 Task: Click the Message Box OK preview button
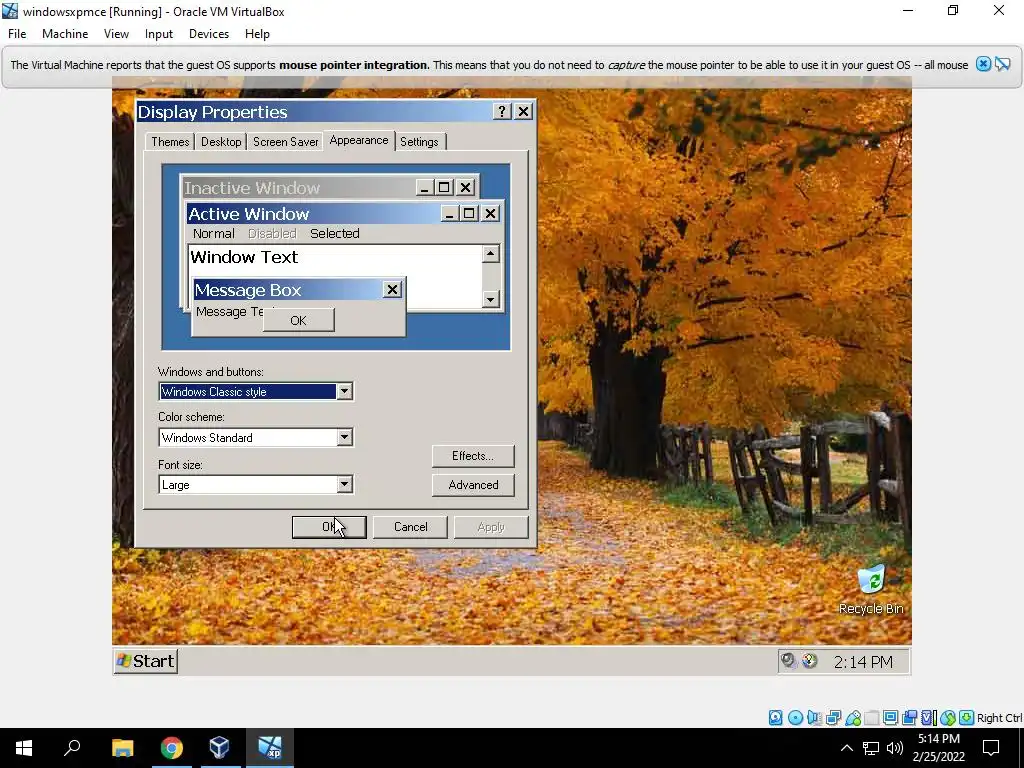click(298, 320)
